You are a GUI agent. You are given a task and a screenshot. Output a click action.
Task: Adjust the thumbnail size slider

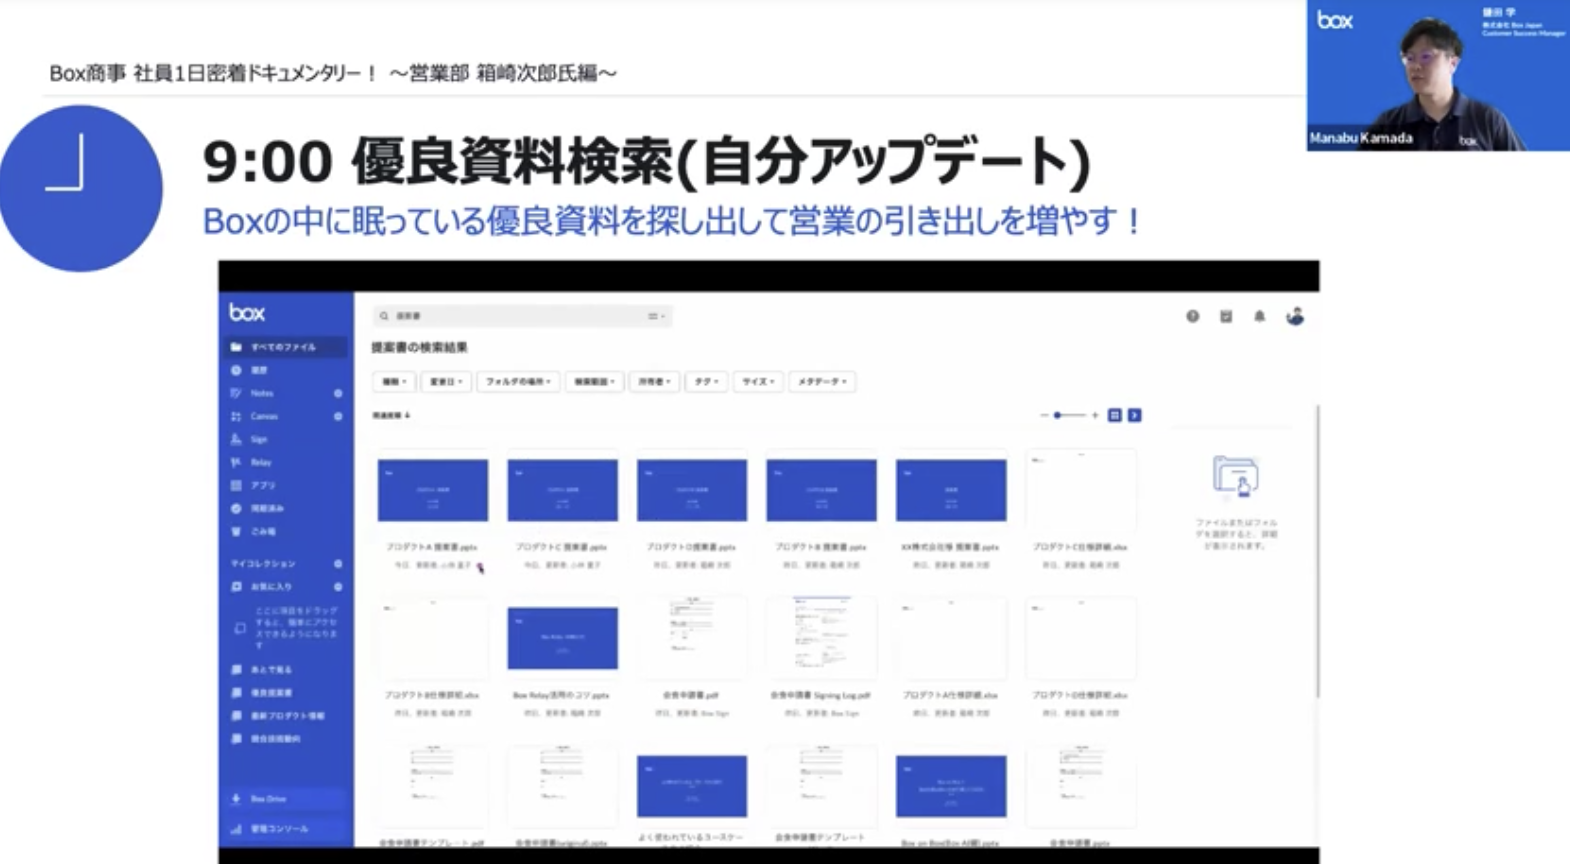pyautogui.click(x=1058, y=415)
